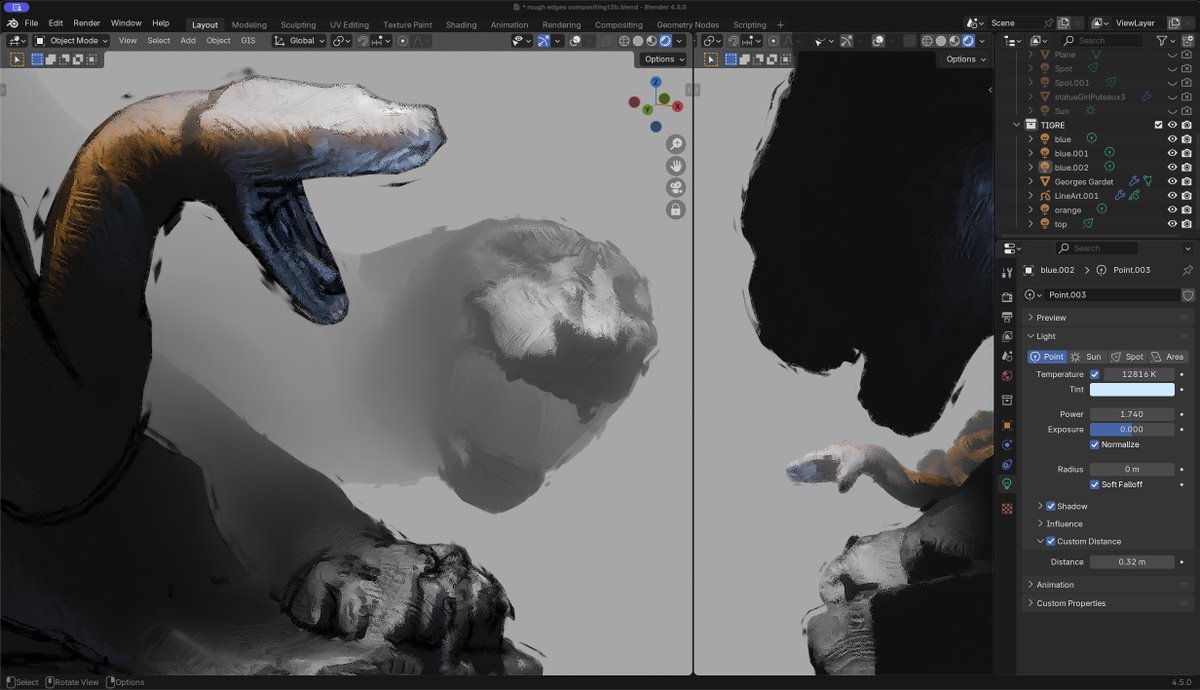1200x690 pixels.
Task: Select solid shading in right viewport header
Action: [x=940, y=41]
